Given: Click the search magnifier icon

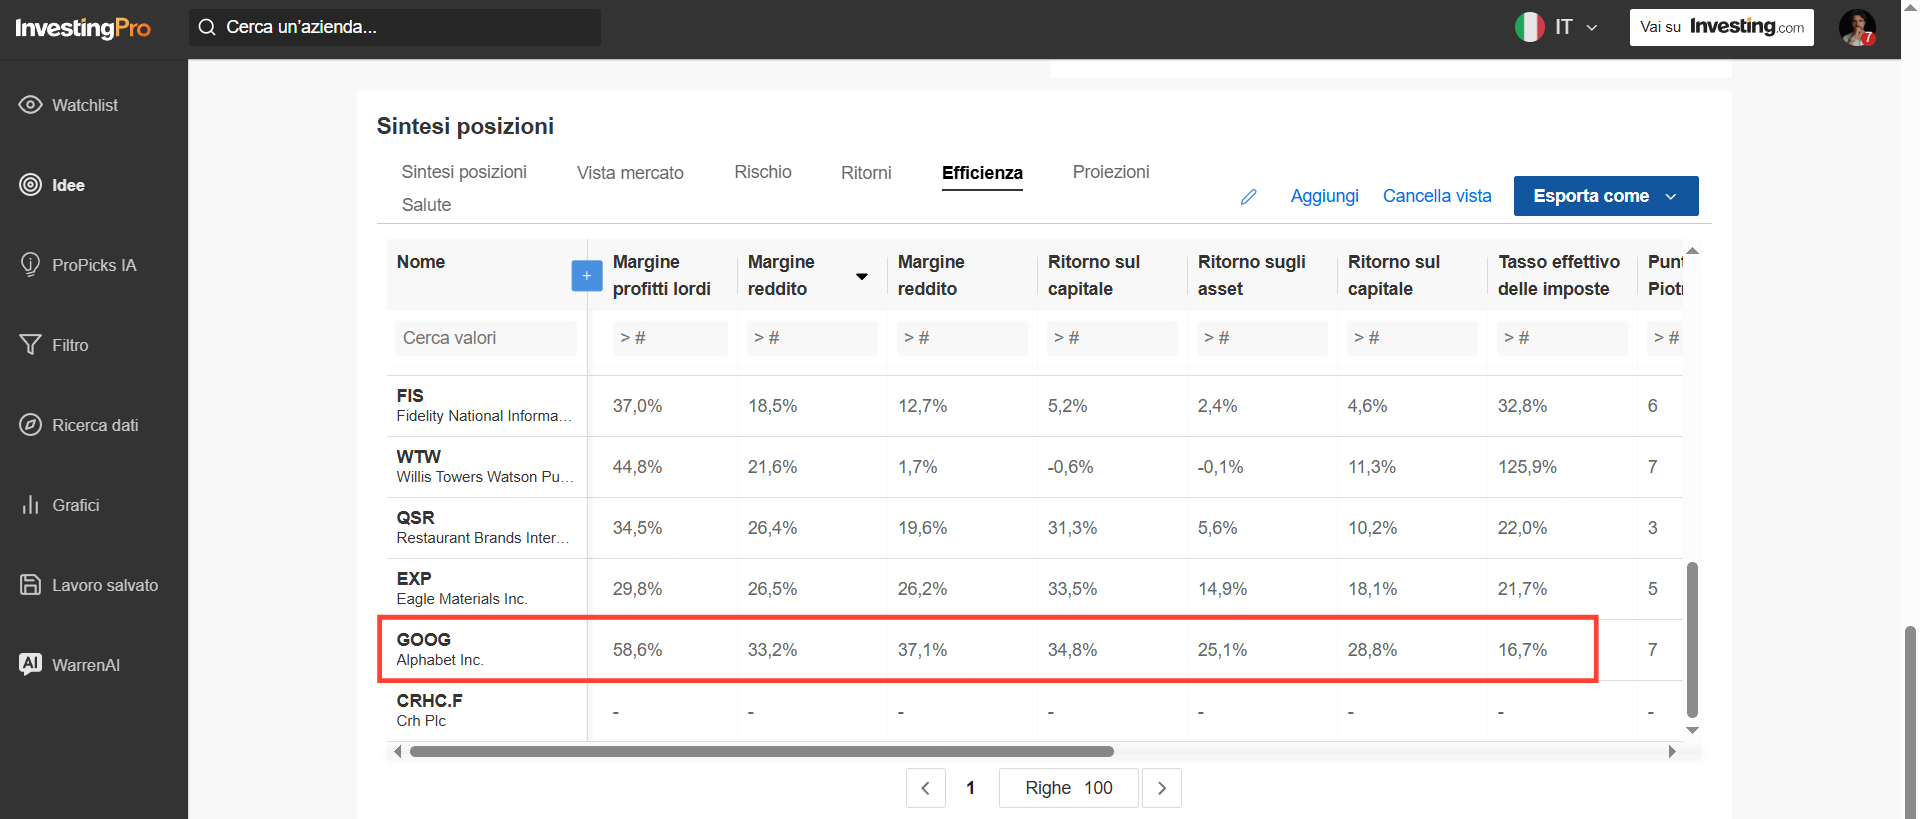Looking at the screenshot, I should (207, 27).
